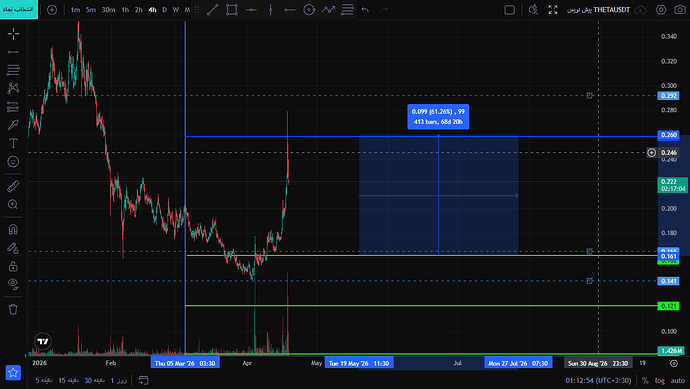
Task: Open time zone menu 01:12:54 (UTC+3:30)
Action: tap(598, 381)
